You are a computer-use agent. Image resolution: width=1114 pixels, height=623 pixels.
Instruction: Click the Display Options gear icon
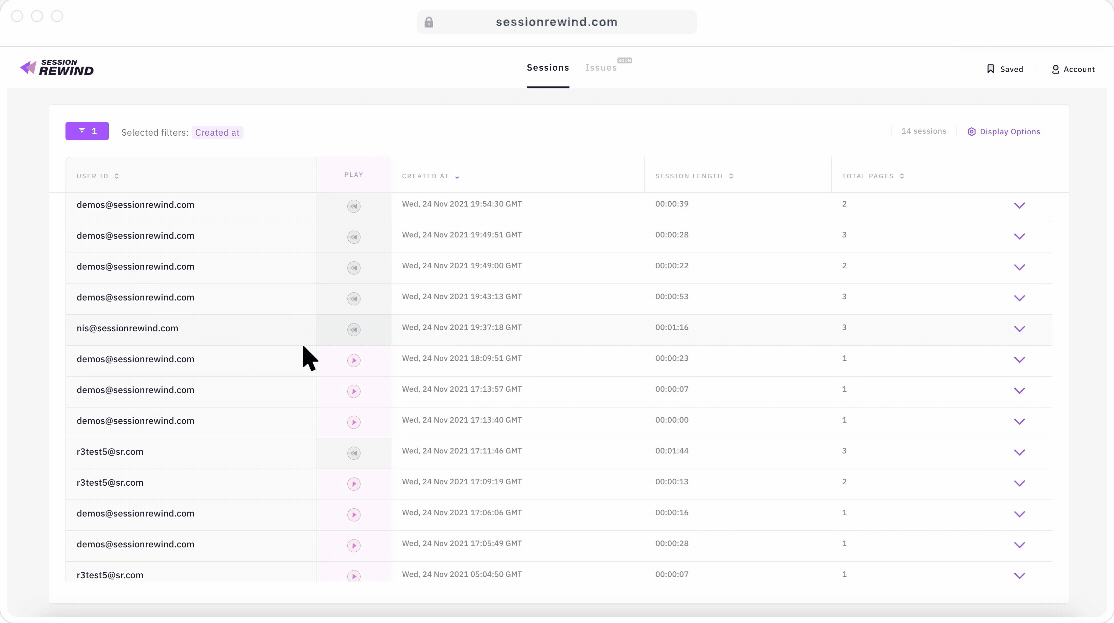tap(971, 132)
